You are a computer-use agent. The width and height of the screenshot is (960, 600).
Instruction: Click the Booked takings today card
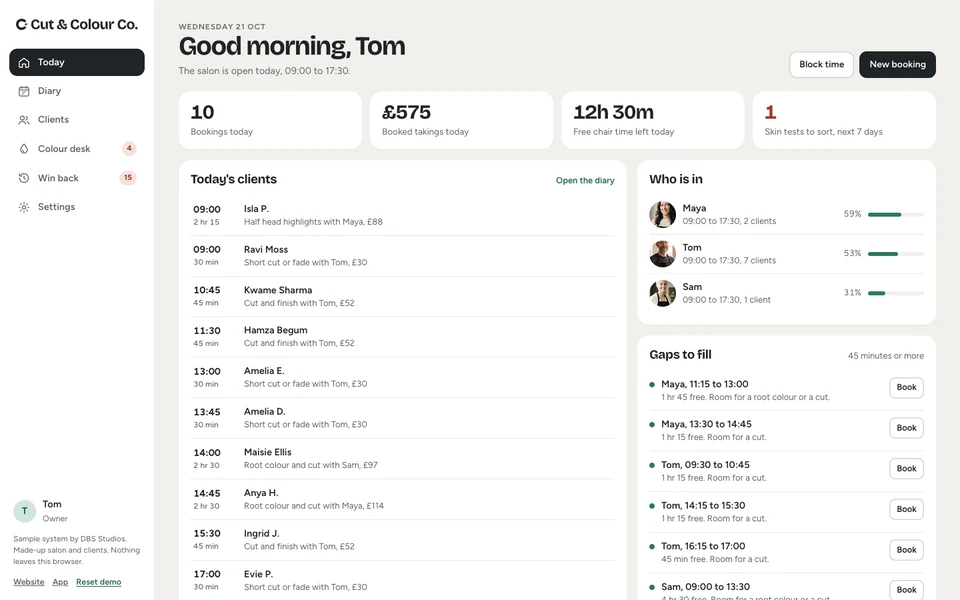[x=461, y=121]
